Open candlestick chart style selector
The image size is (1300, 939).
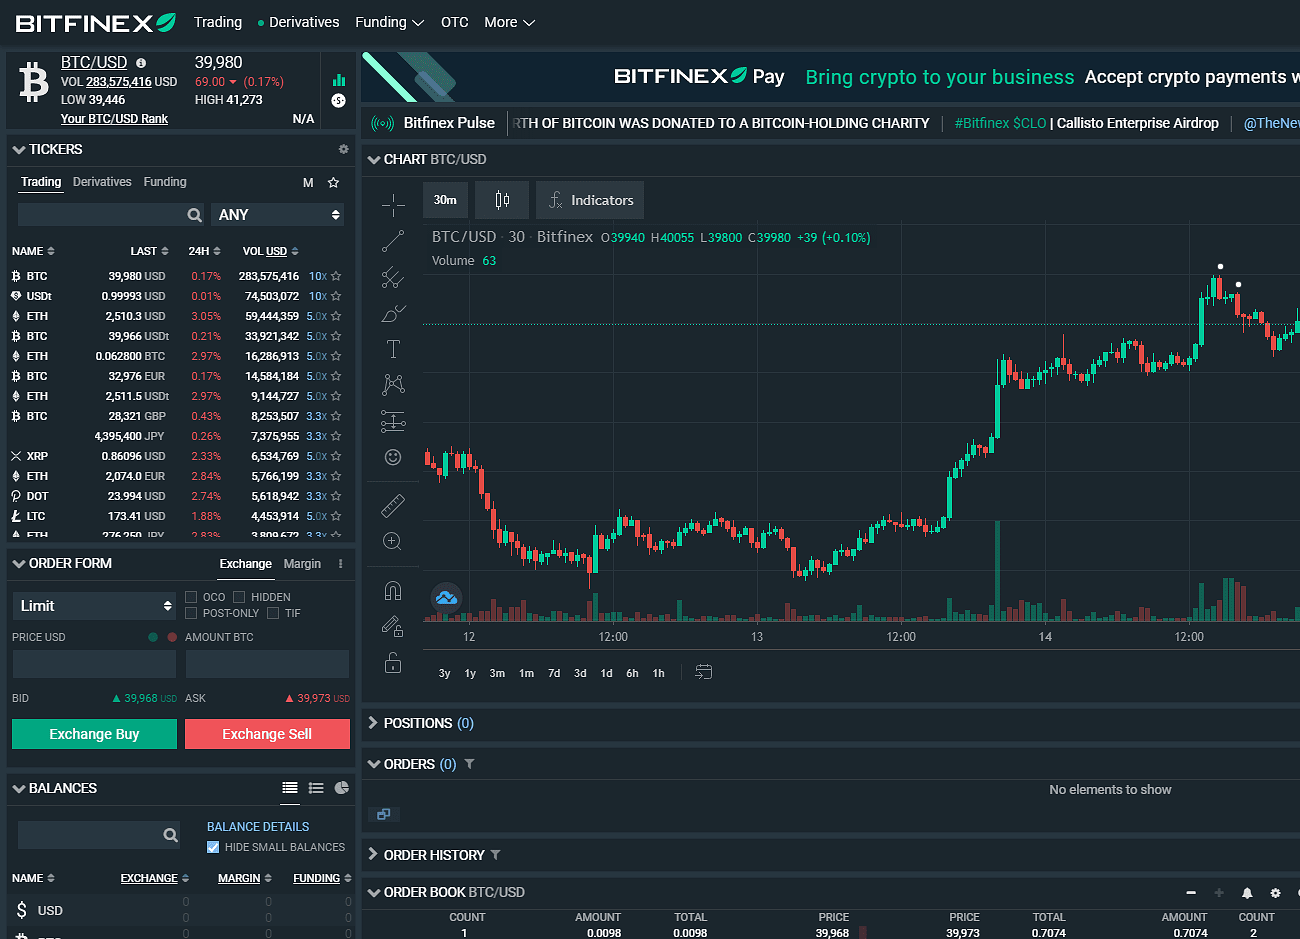tap(502, 200)
